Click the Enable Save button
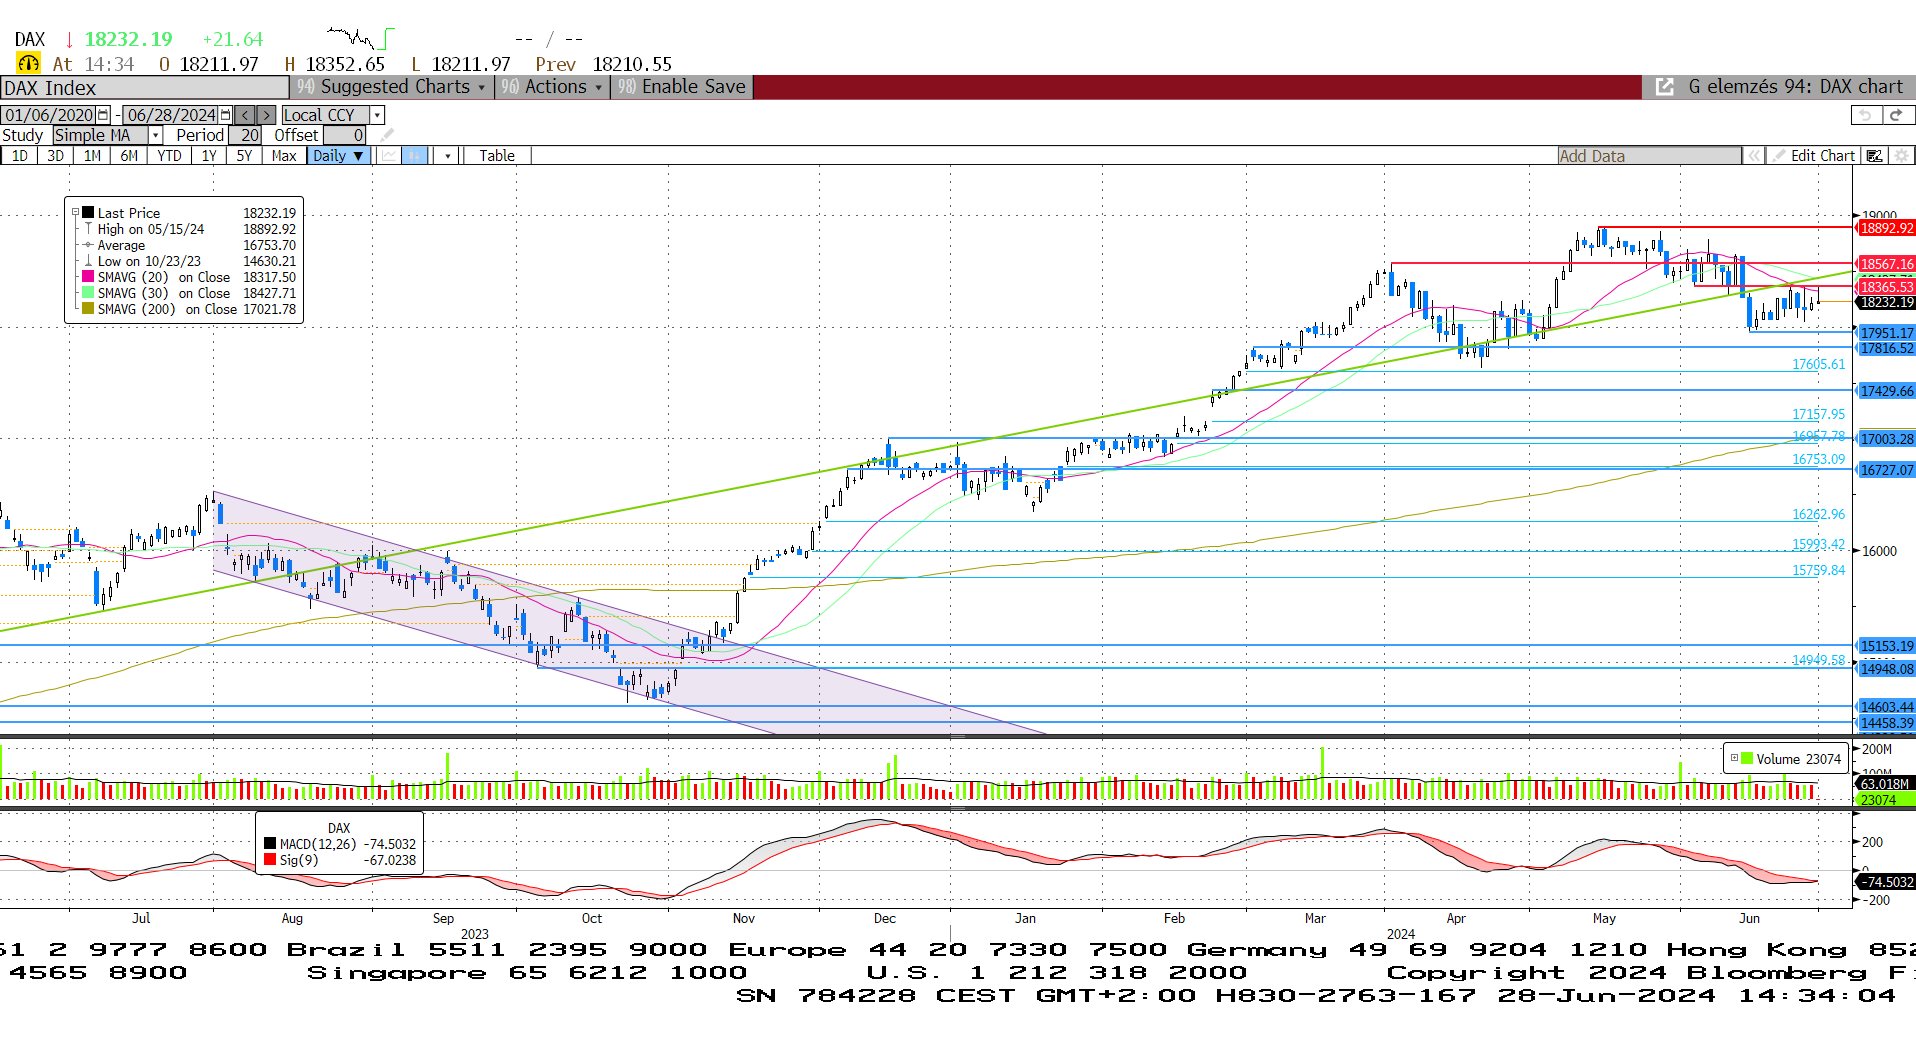Screen dimensions: 1916x1051 682,87
